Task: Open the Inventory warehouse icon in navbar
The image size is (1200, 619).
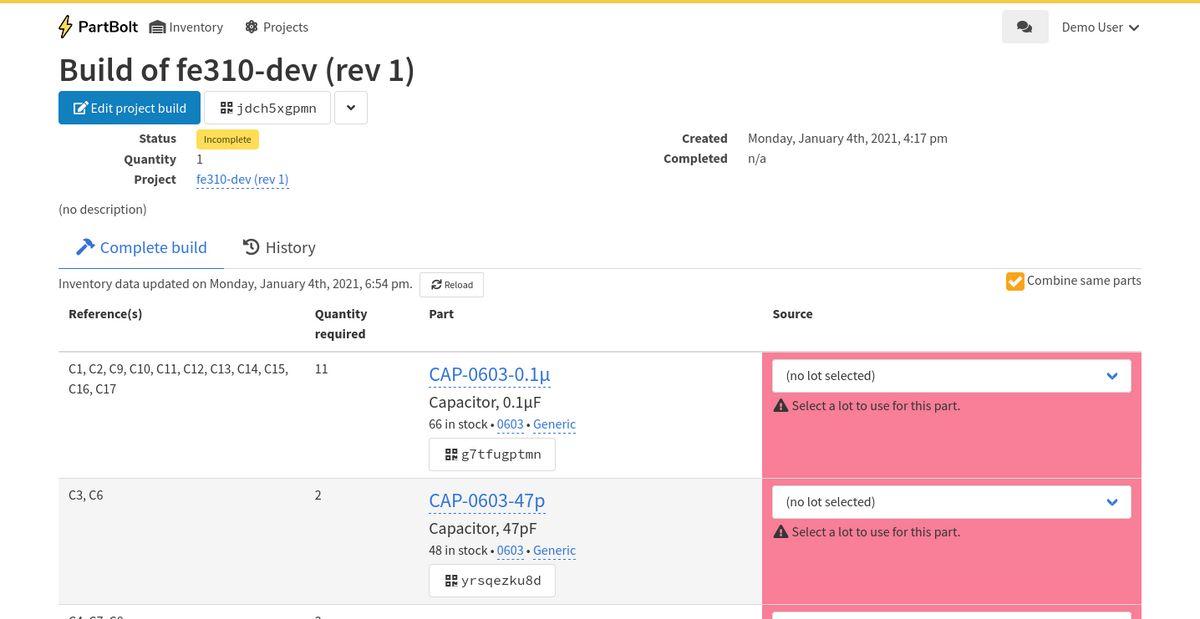Action: coord(157,27)
